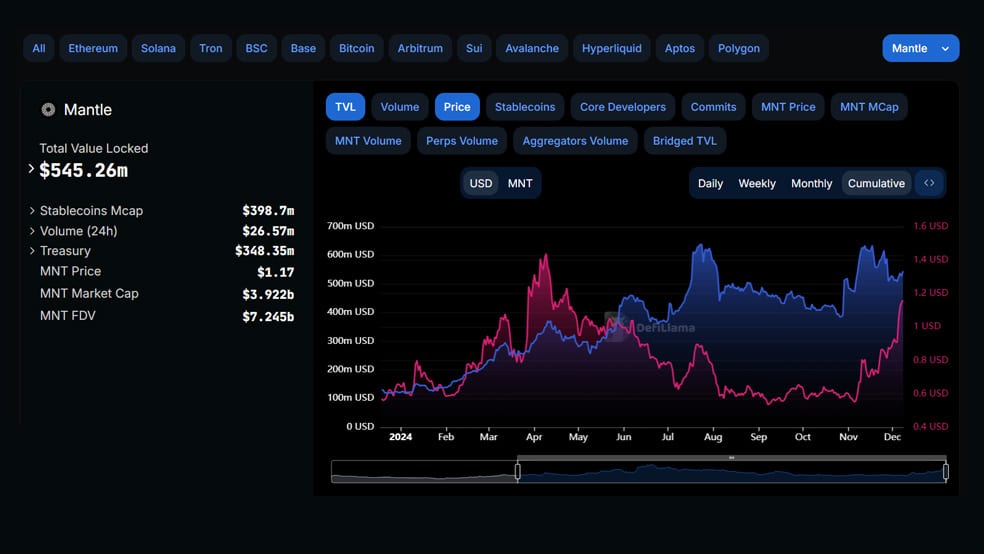984x554 pixels.
Task: Expand the Stablecoins Mcap row
Action: tap(32, 211)
